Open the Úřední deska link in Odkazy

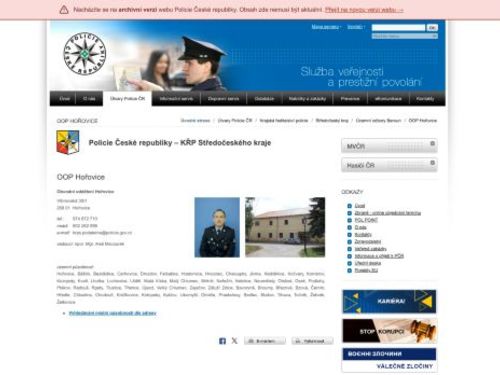tap(368, 263)
